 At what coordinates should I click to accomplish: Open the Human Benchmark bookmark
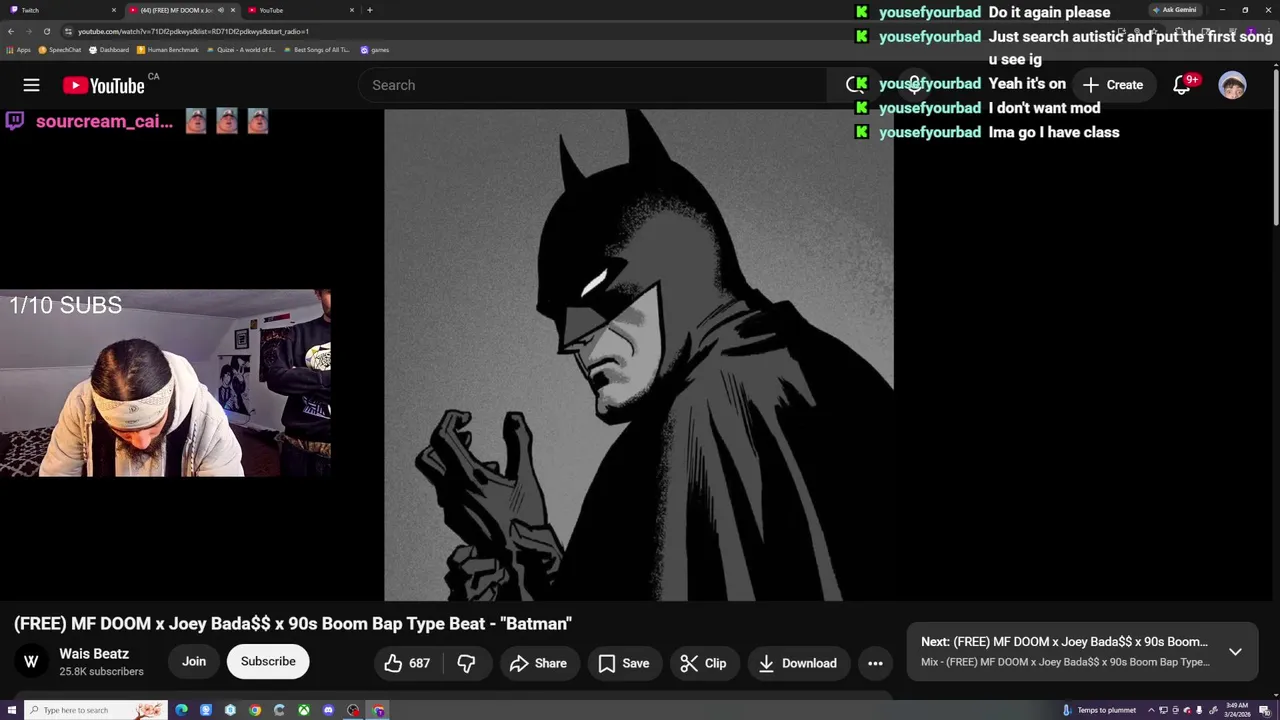(x=168, y=50)
